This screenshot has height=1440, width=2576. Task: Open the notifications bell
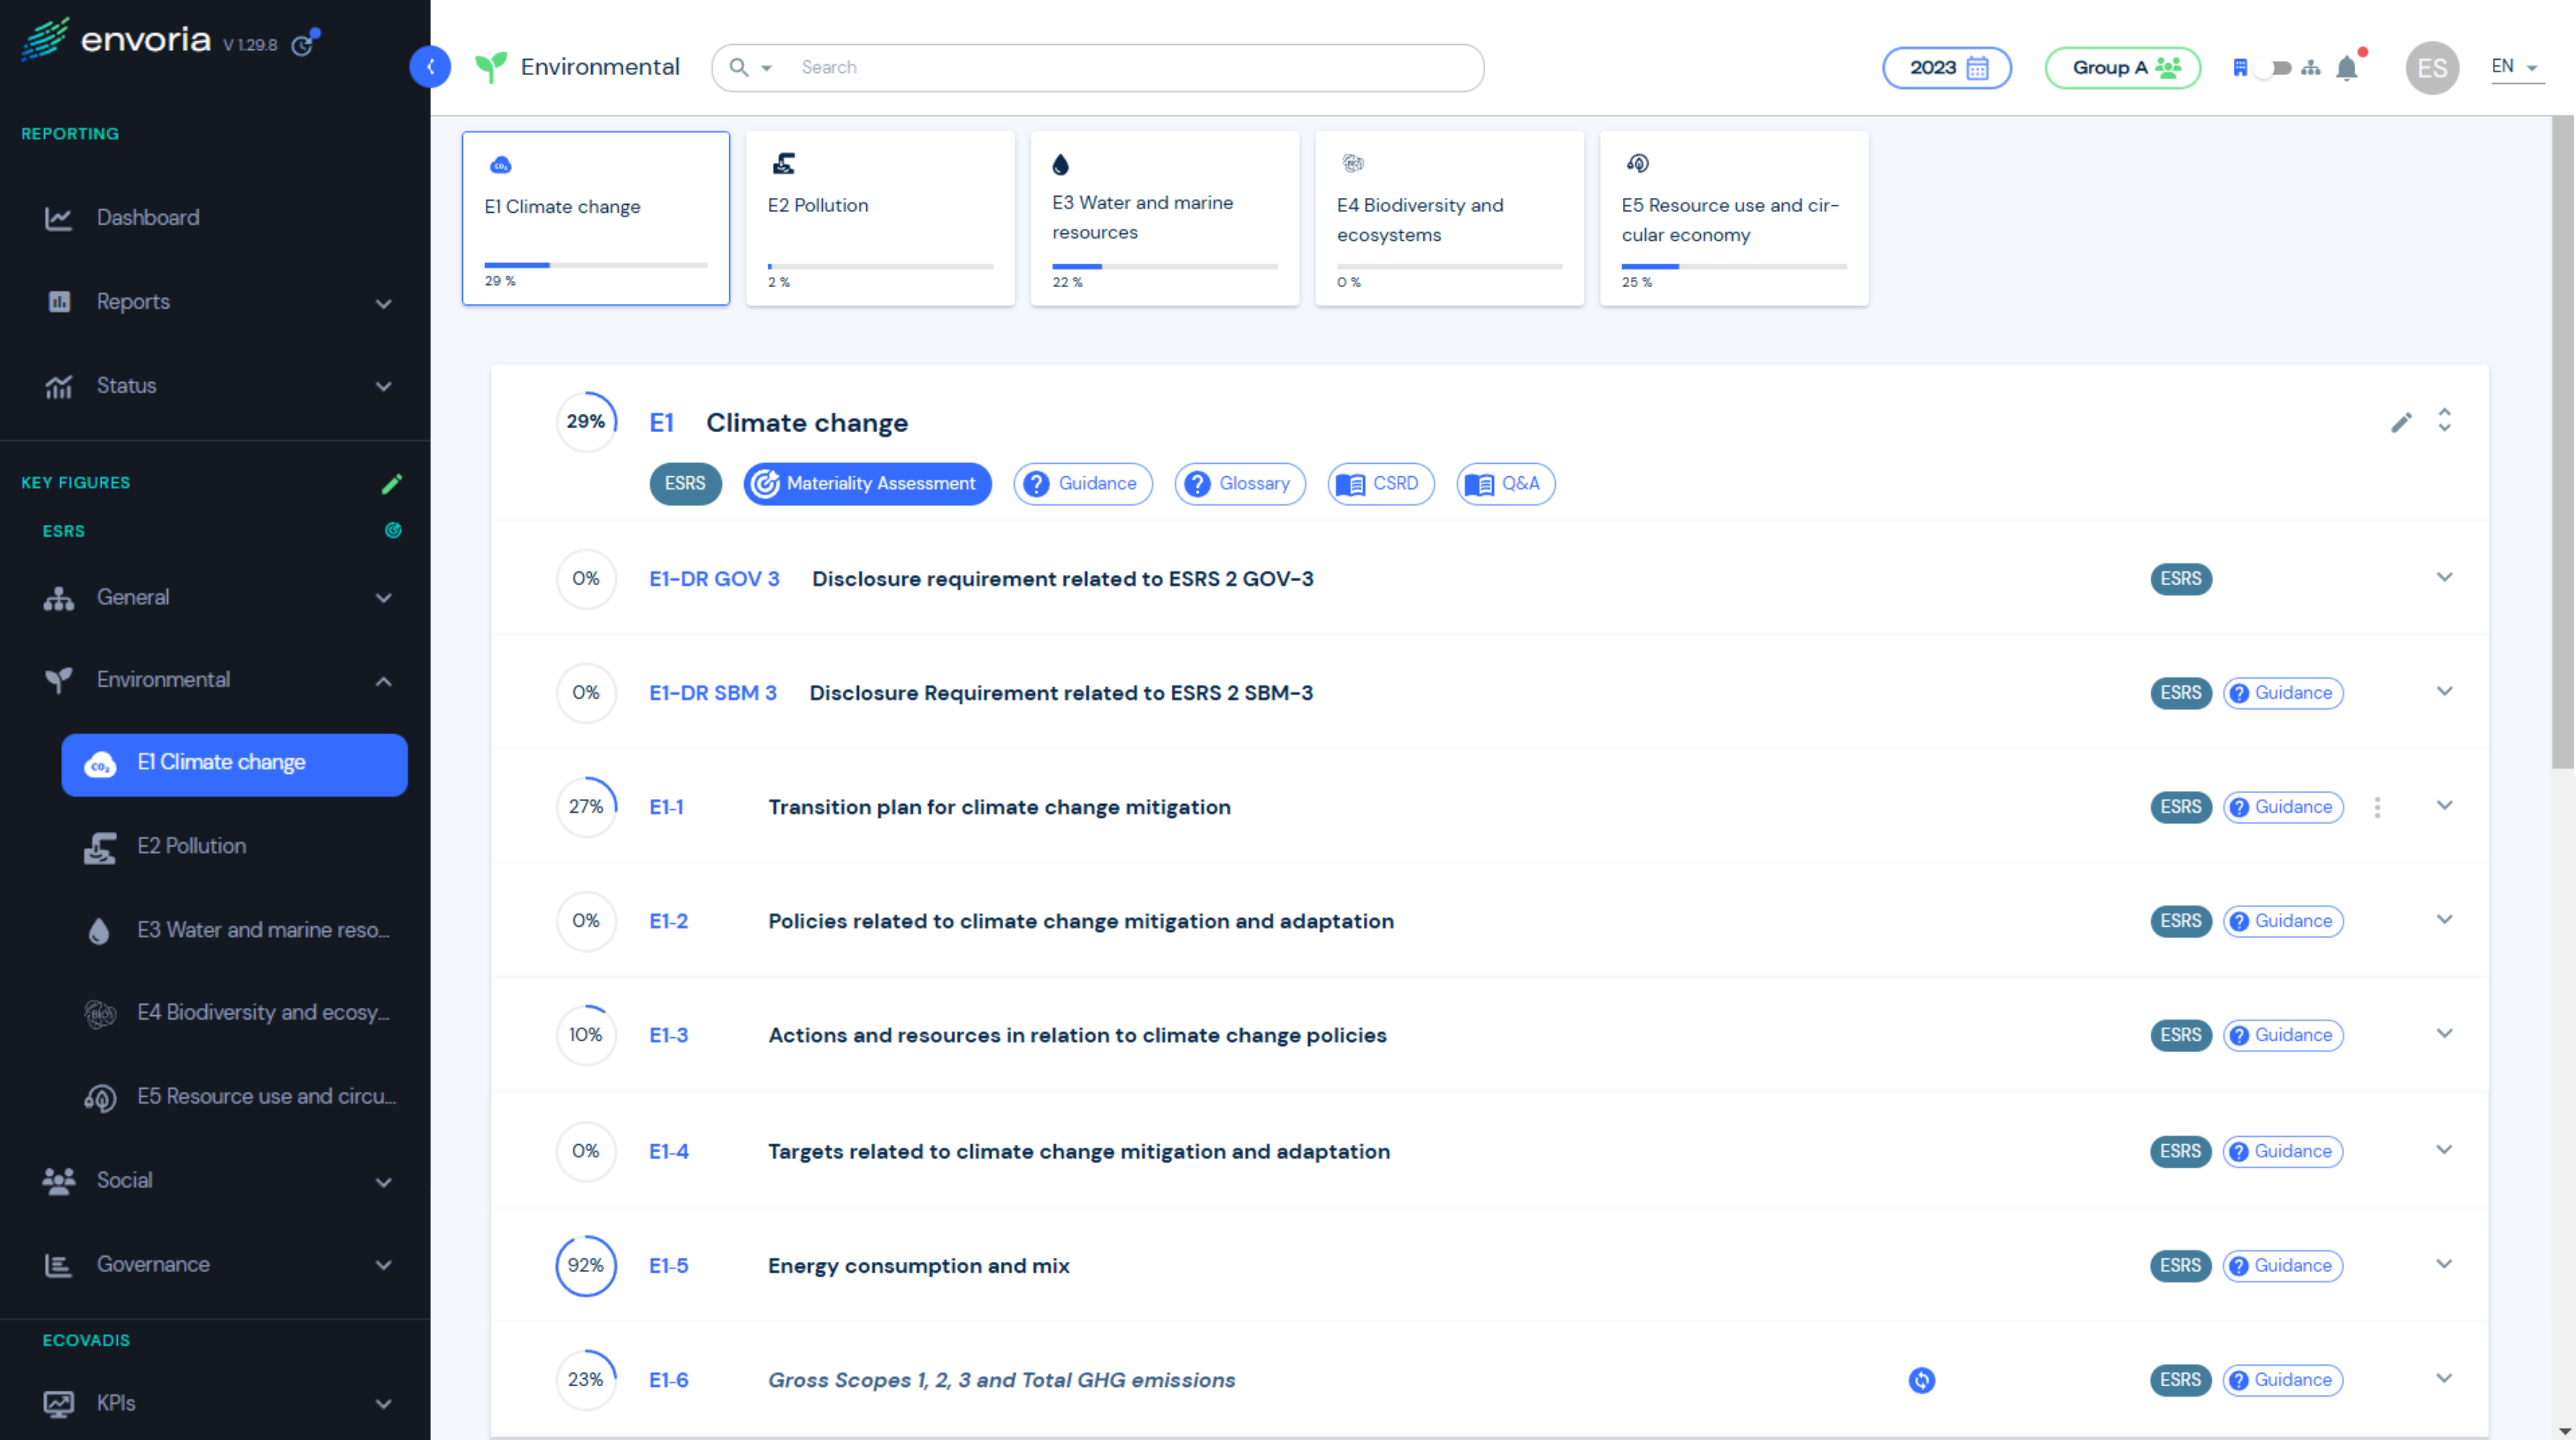click(x=2347, y=67)
